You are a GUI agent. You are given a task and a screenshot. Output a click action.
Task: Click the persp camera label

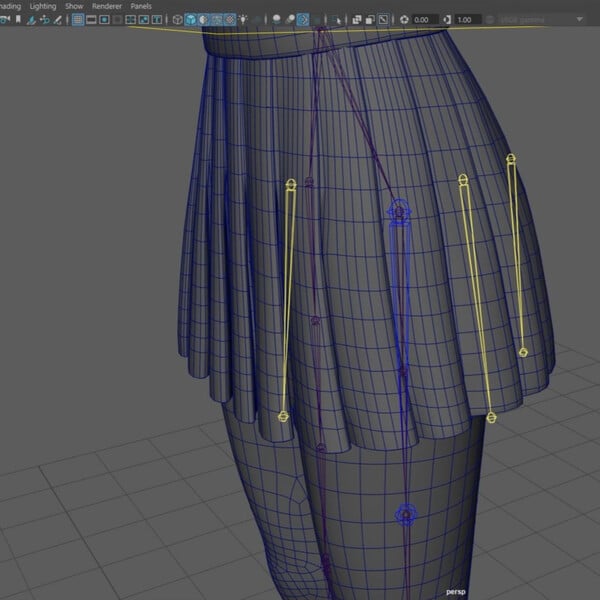(456, 592)
